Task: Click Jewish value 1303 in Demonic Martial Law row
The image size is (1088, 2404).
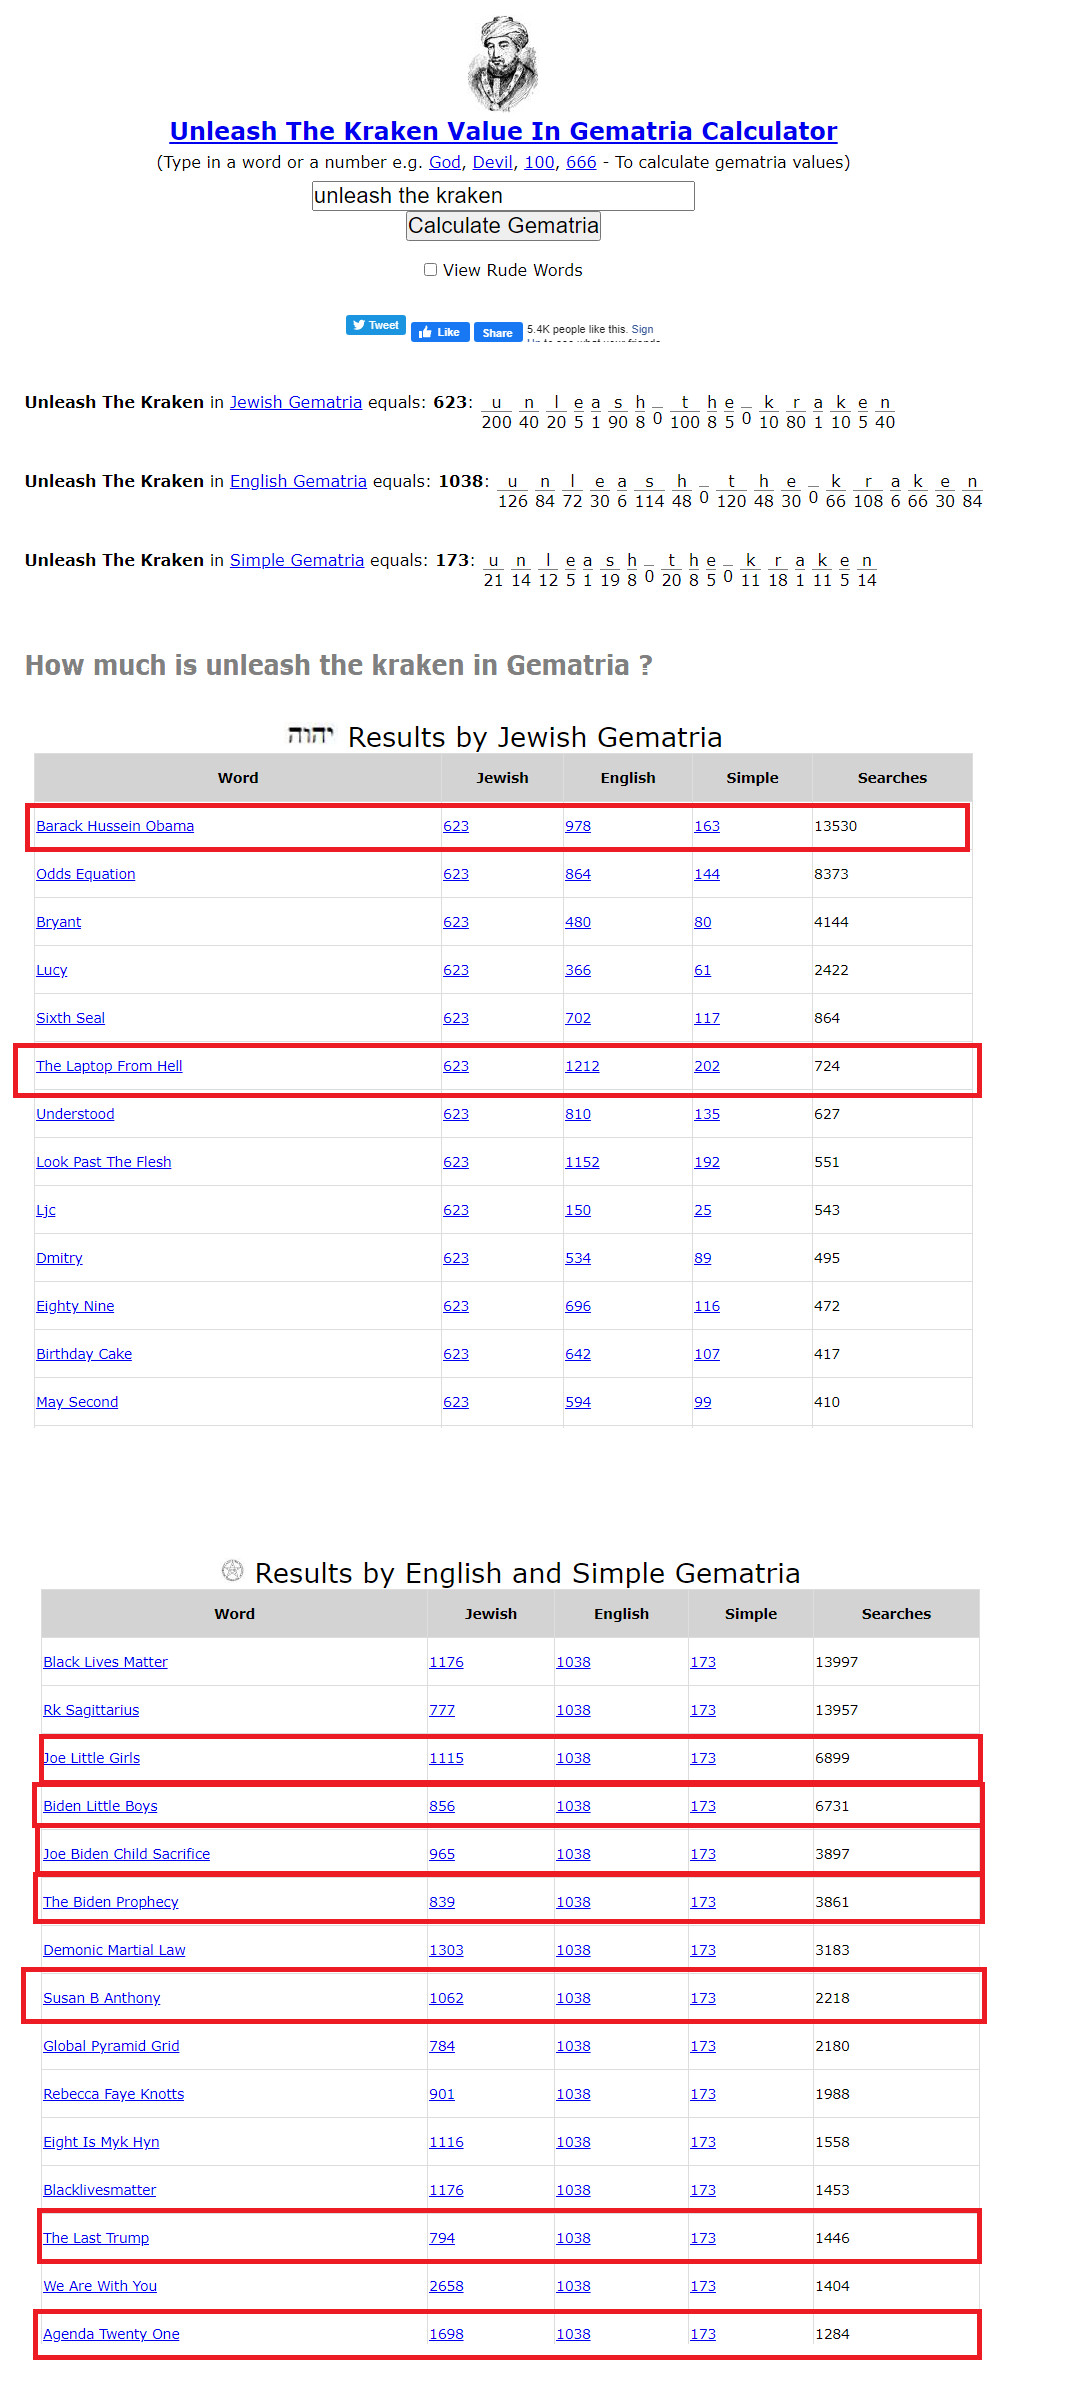Action: [446, 1950]
